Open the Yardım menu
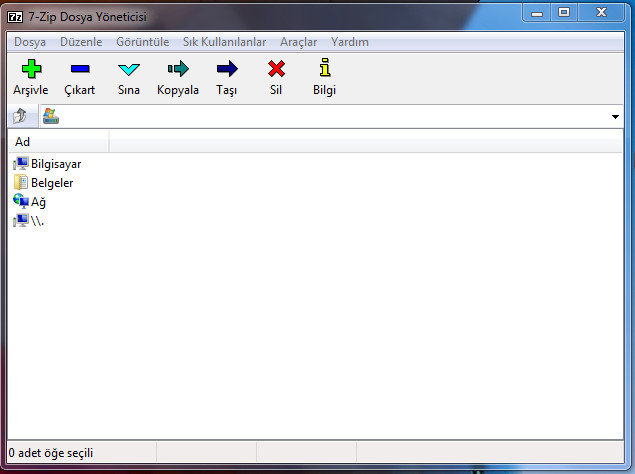This screenshot has width=635, height=474. click(x=350, y=42)
